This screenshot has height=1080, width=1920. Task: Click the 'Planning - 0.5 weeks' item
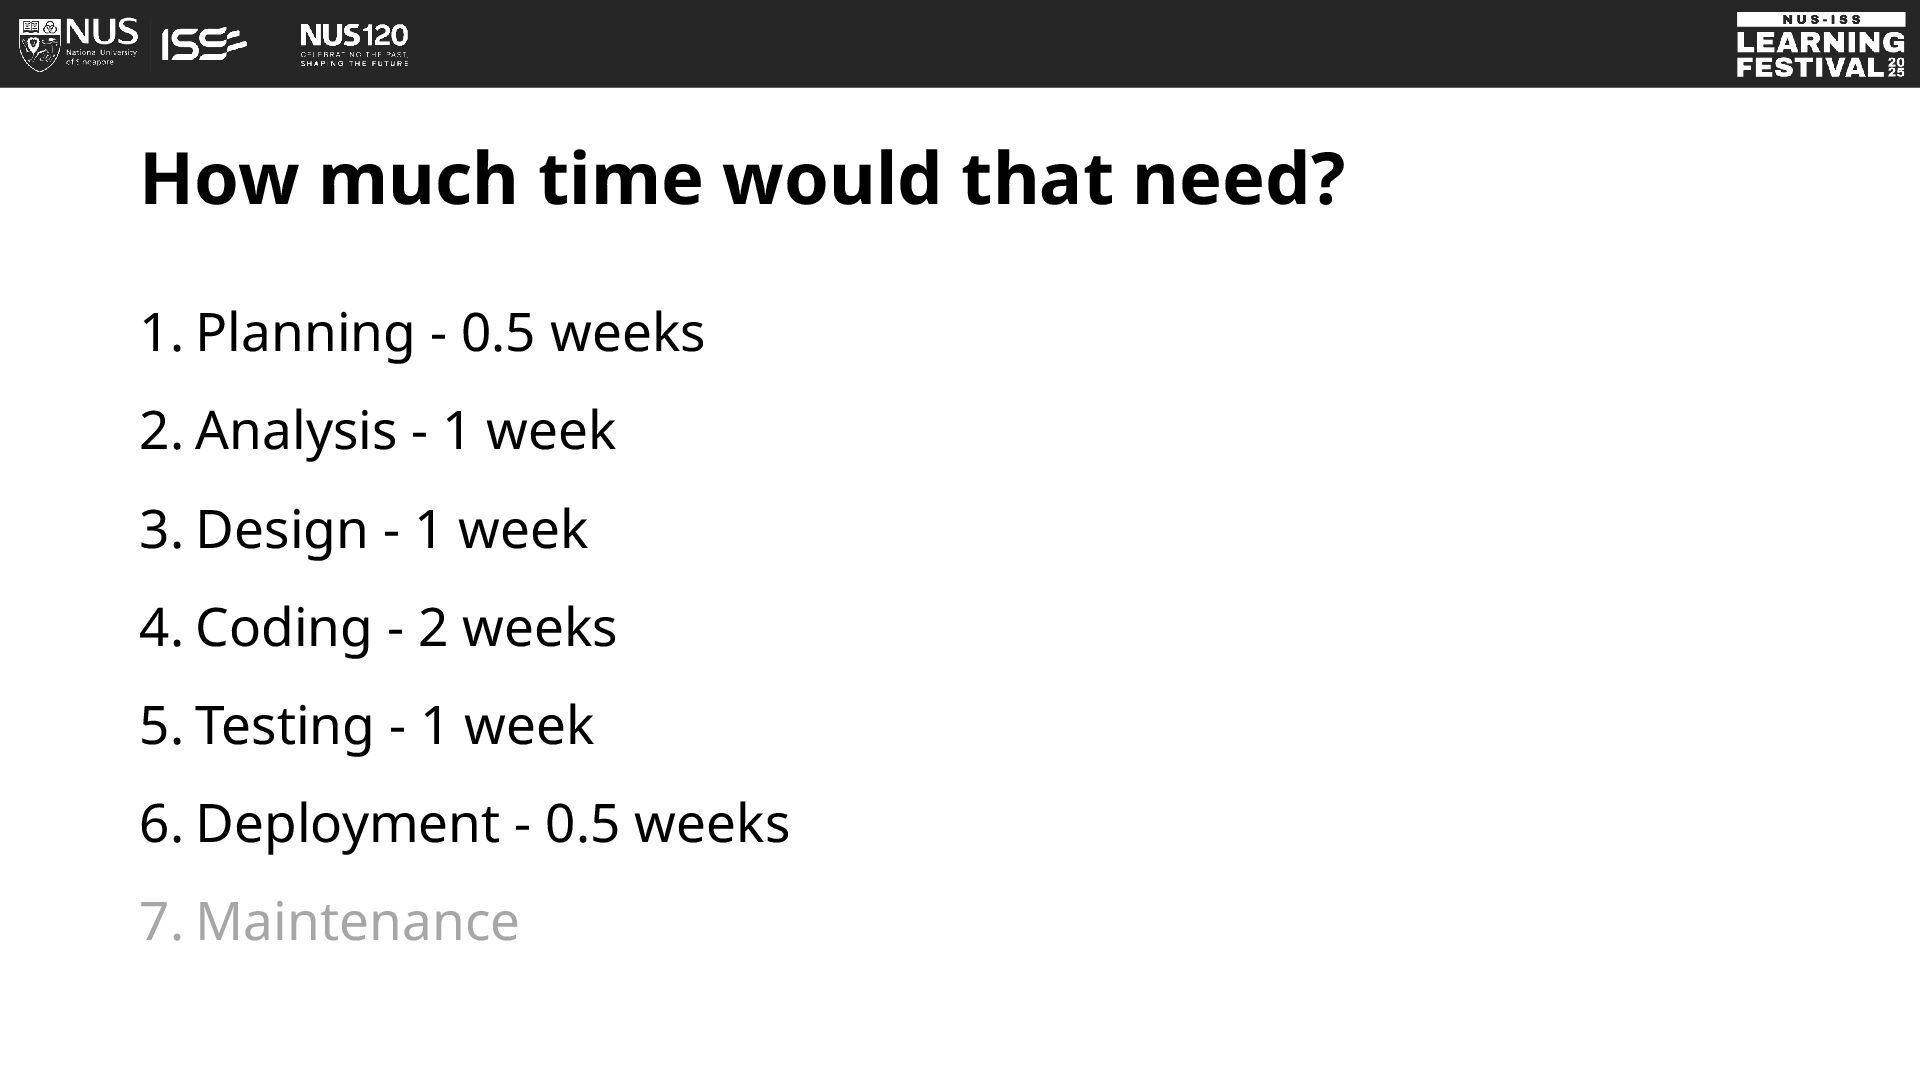(x=450, y=332)
